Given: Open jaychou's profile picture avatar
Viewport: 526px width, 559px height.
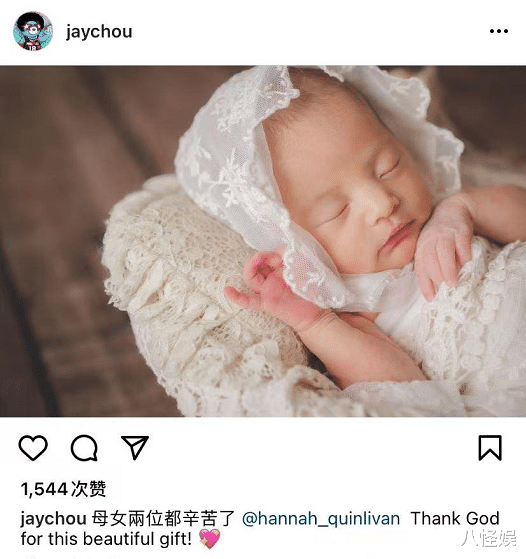Looking at the screenshot, I should click(33, 31).
